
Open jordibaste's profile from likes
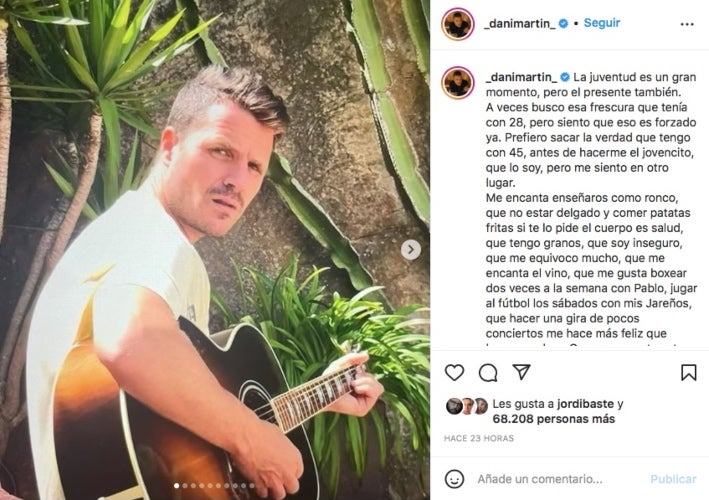point(585,404)
